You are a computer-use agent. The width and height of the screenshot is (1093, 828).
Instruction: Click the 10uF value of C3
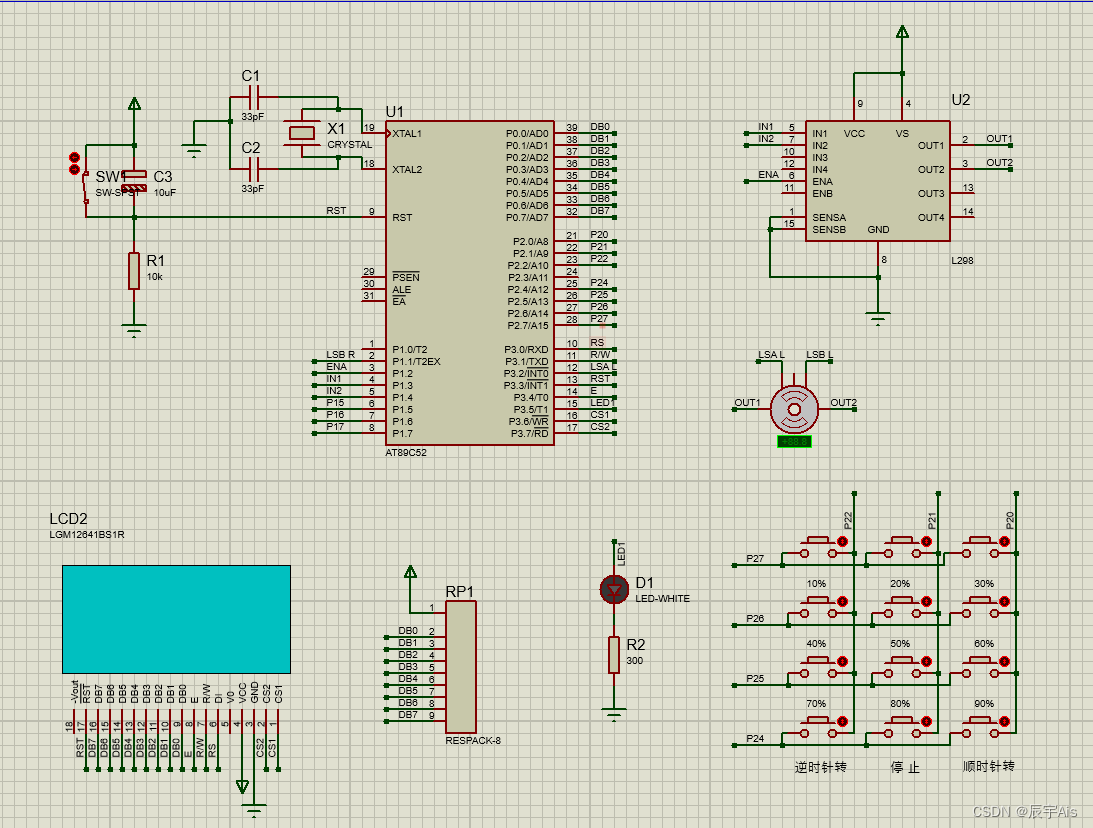click(165, 192)
